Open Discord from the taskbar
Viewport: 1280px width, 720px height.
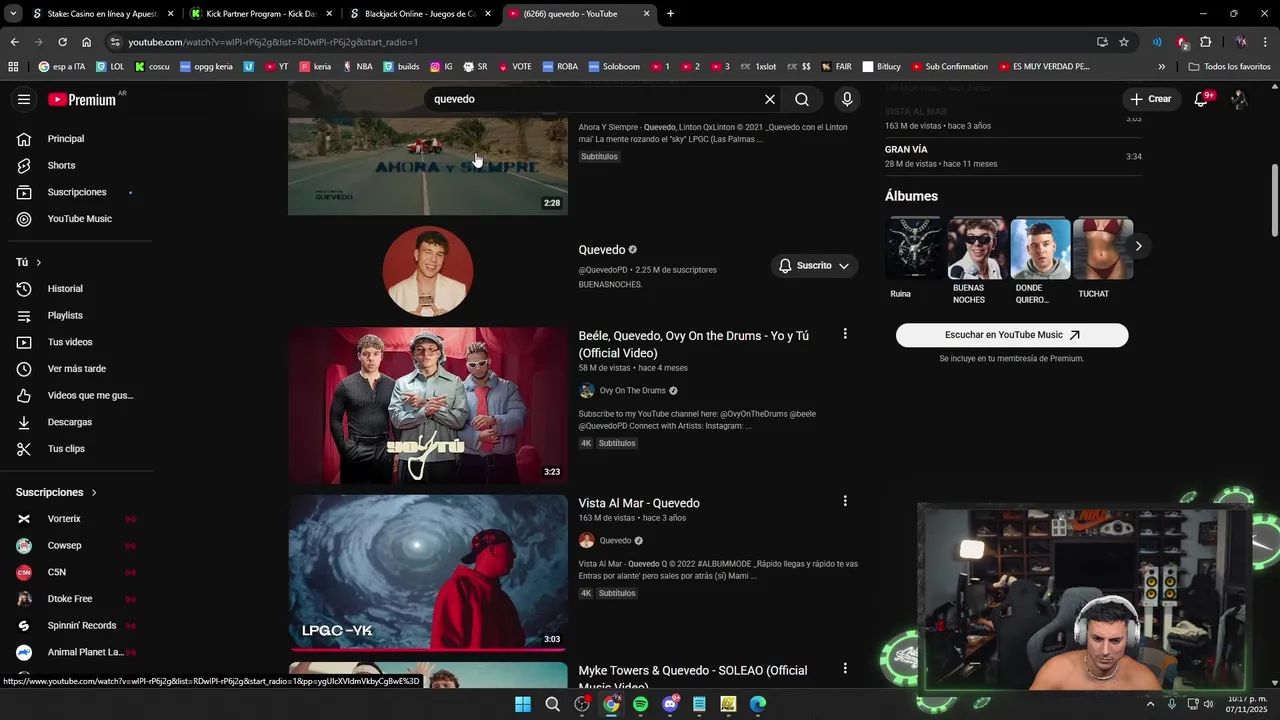(x=670, y=704)
